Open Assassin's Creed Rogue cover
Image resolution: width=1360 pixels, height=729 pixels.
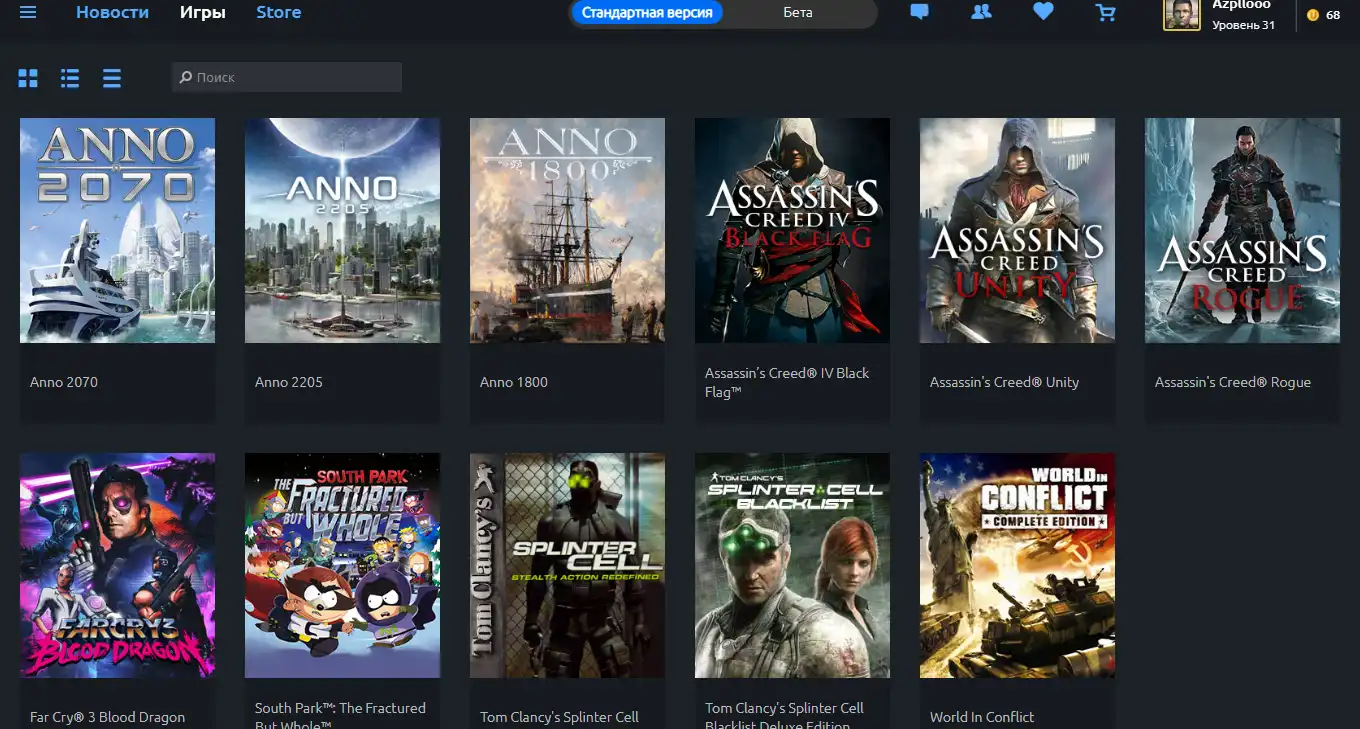(x=1242, y=231)
